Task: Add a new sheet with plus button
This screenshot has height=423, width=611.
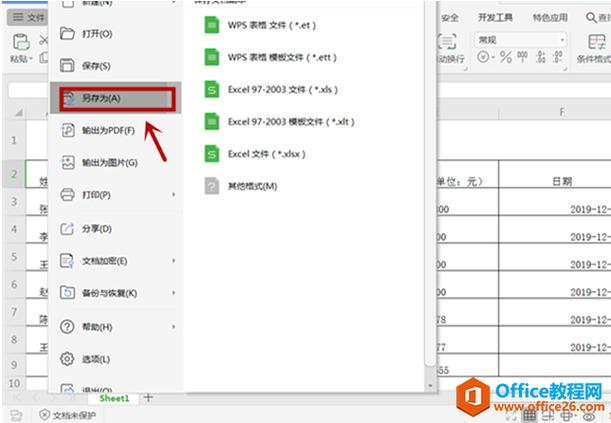Action: [148, 398]
